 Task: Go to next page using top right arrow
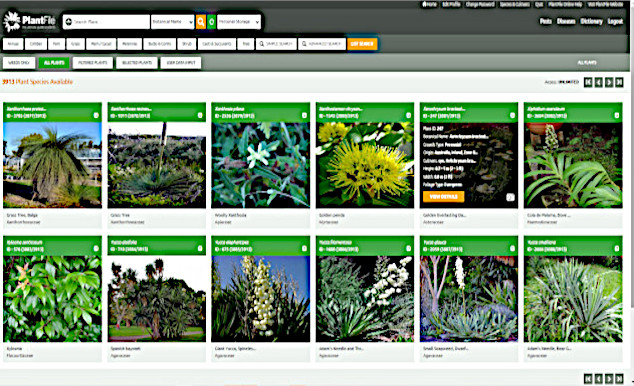(609, 82)
